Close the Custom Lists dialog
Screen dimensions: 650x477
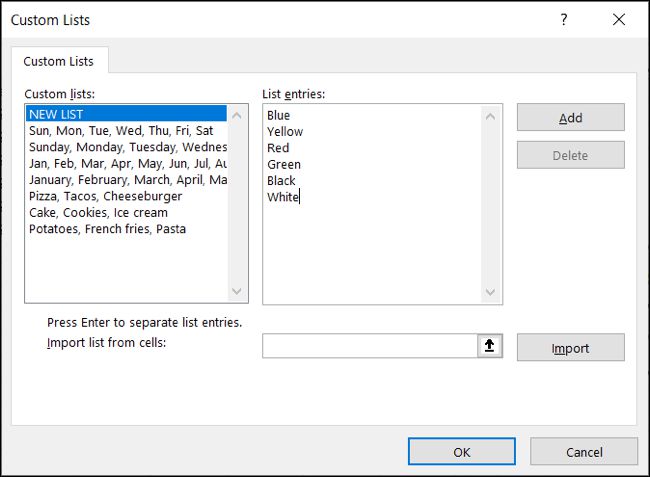618,20
